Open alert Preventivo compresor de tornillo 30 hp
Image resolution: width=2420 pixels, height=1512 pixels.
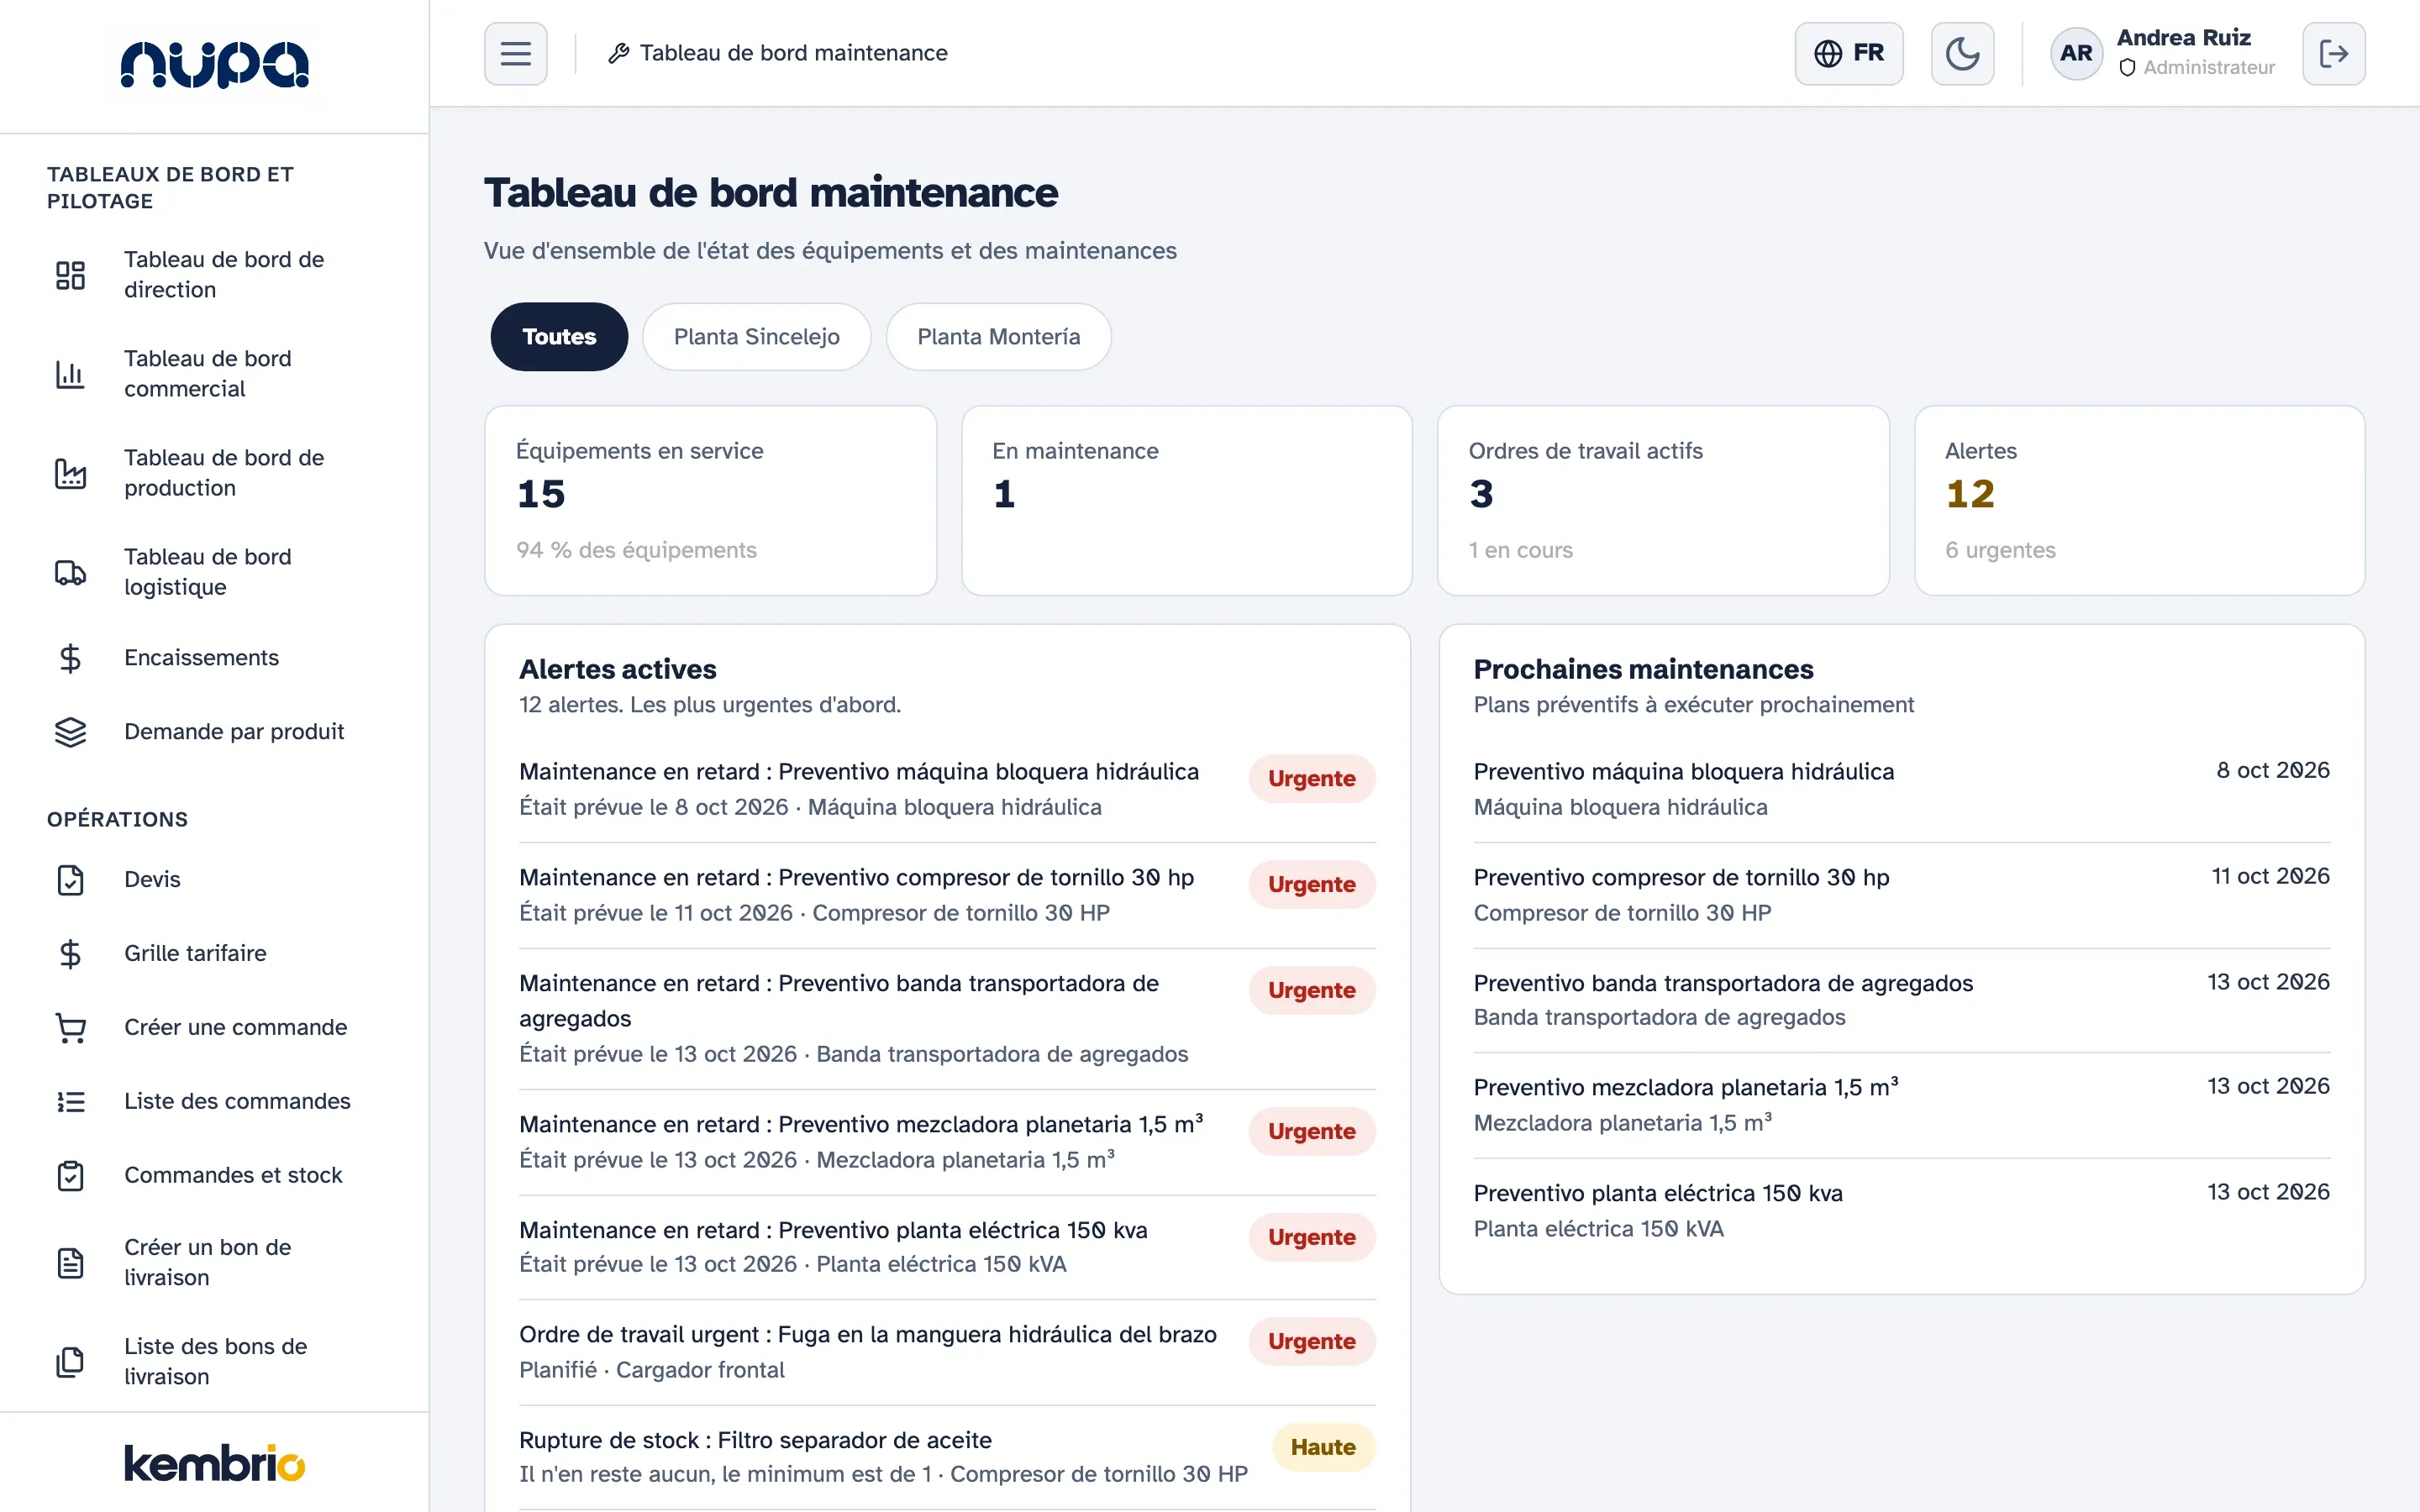pyautogui.click(x=947, y=895)
